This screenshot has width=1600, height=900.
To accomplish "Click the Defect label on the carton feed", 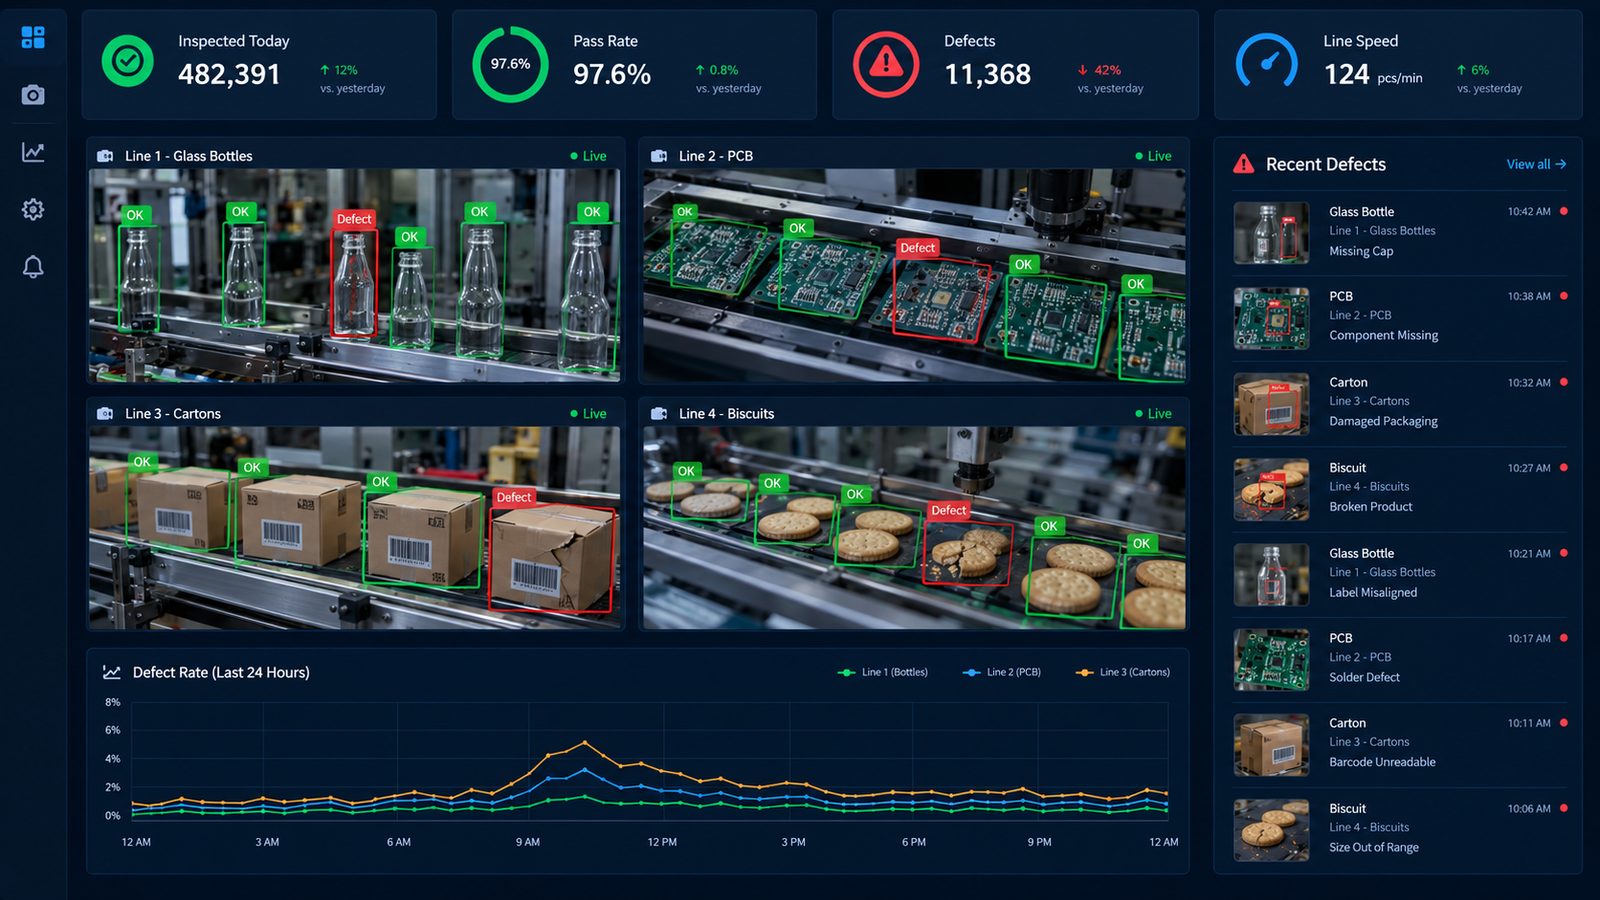I will tap(514, 497).
